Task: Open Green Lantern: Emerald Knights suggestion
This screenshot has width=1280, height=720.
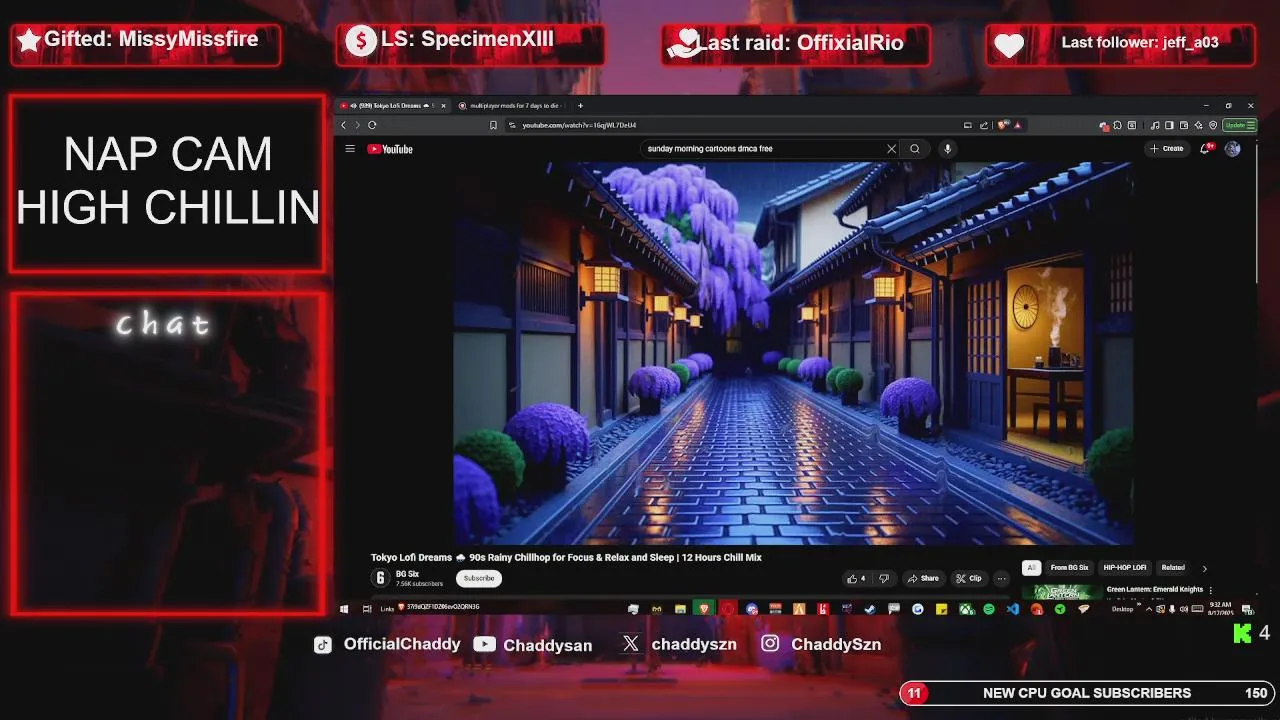Action: pyautogui.click(x=1155, y=590)
